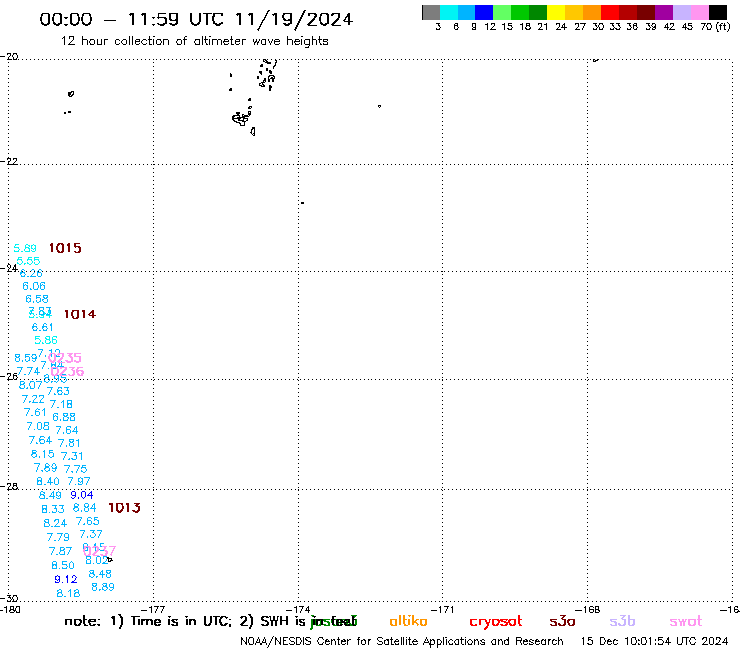
Task: Select the blue wave height reading '9.04'
Action: click(x=82, y=495)
